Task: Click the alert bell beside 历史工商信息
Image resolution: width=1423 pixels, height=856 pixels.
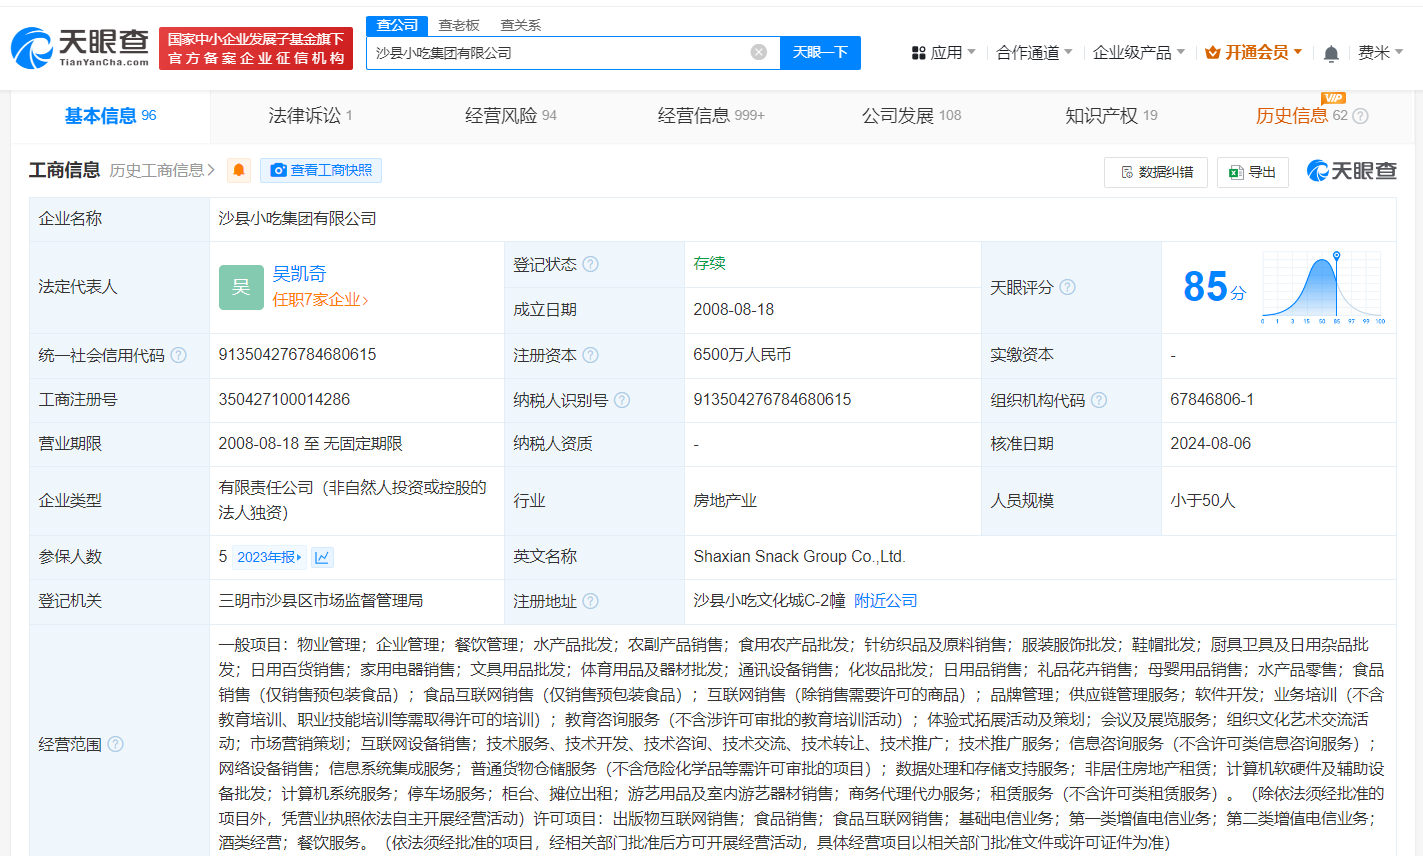Action: click(239, 170)
